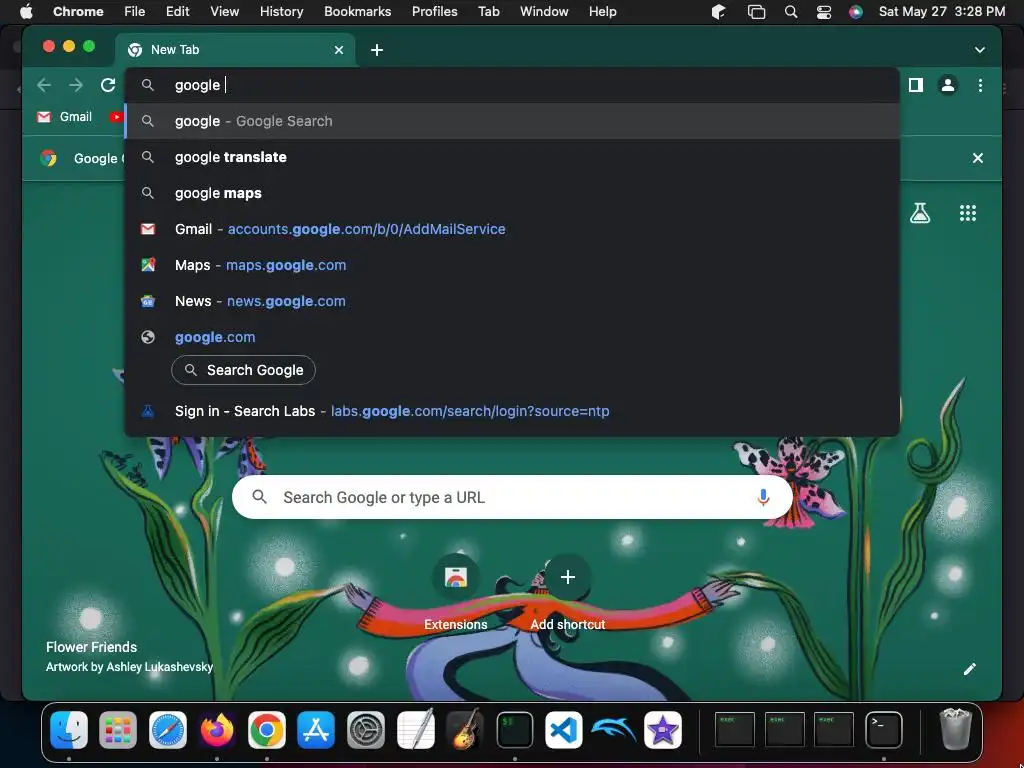The width and height of the screenshot is (1024, 768).
Task: Open Maps maps.google.com suggestion
Action: (512, 265)
